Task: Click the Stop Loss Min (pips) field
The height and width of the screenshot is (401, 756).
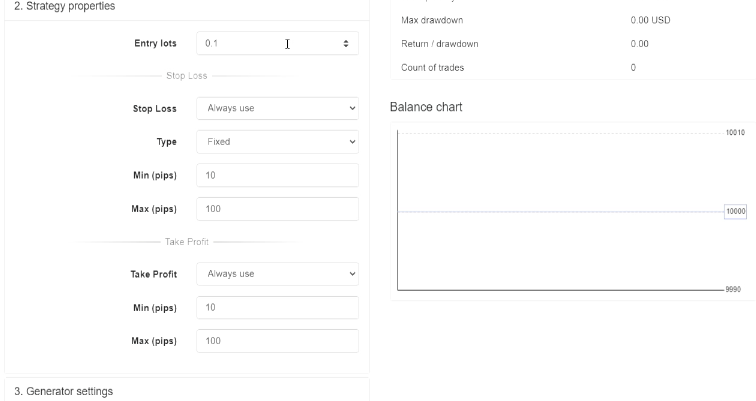Action: 277,175
